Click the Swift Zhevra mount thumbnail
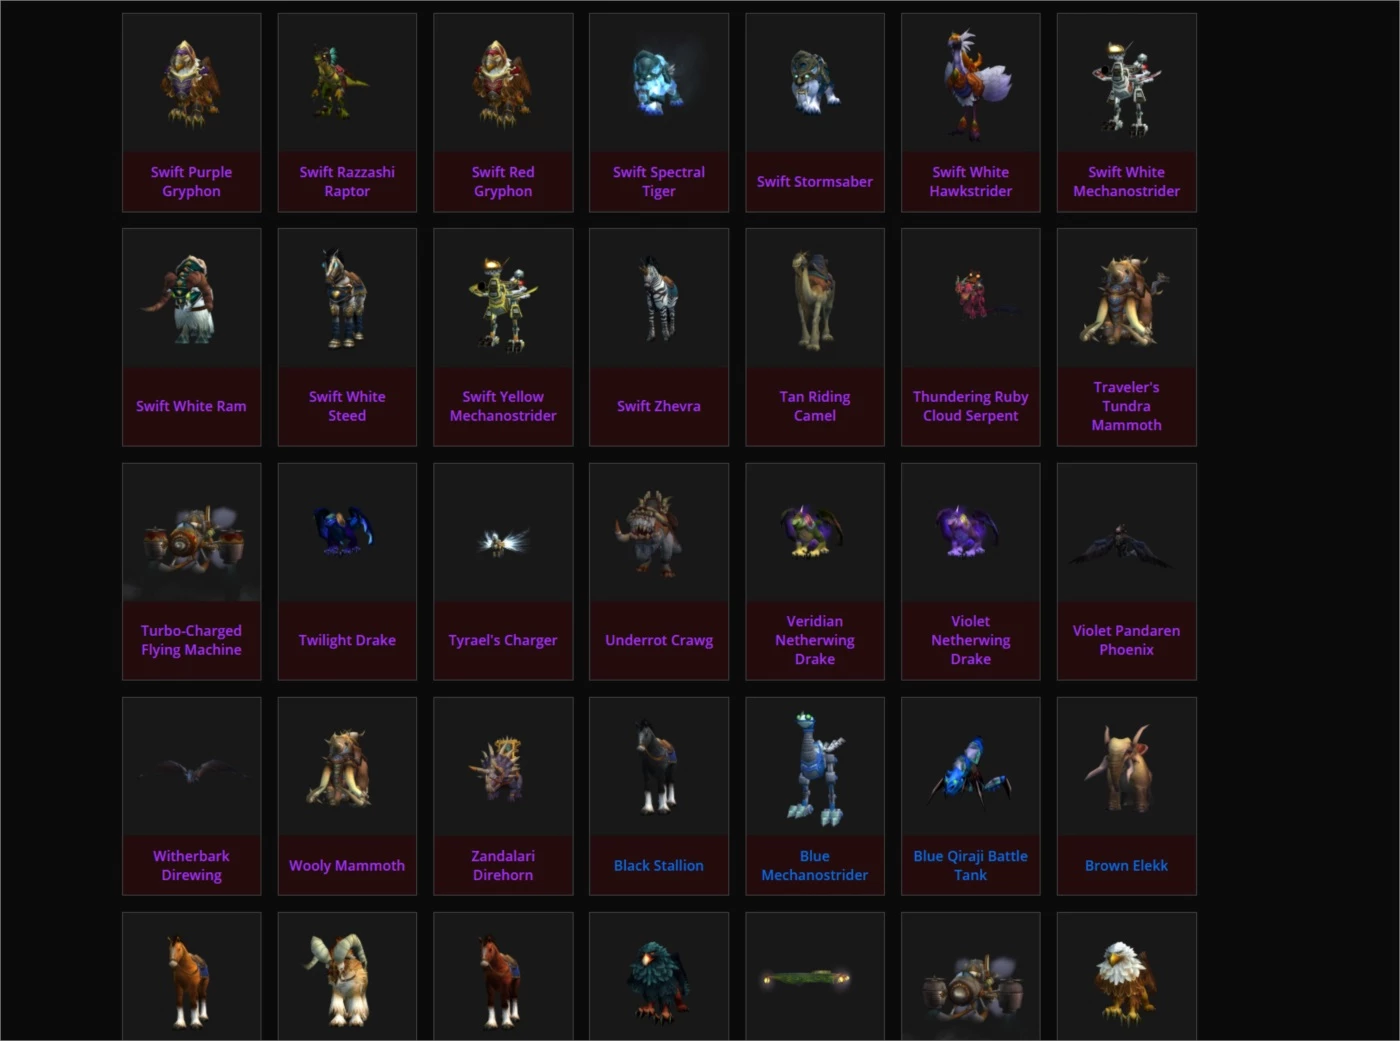Viewport: 1400px width, 1041px height. coord(659,298)
